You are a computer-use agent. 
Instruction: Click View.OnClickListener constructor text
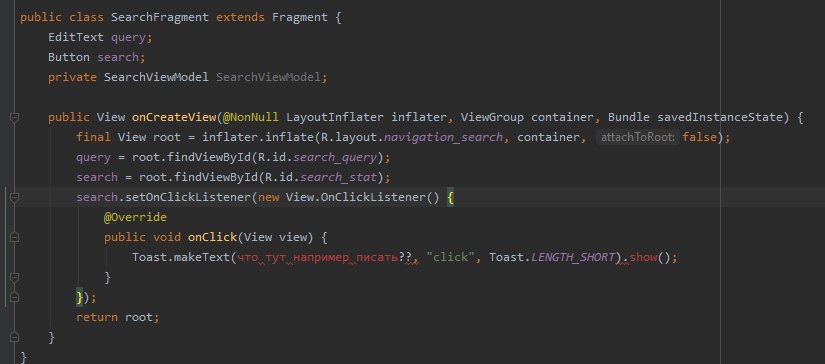[x=363, y=197]
